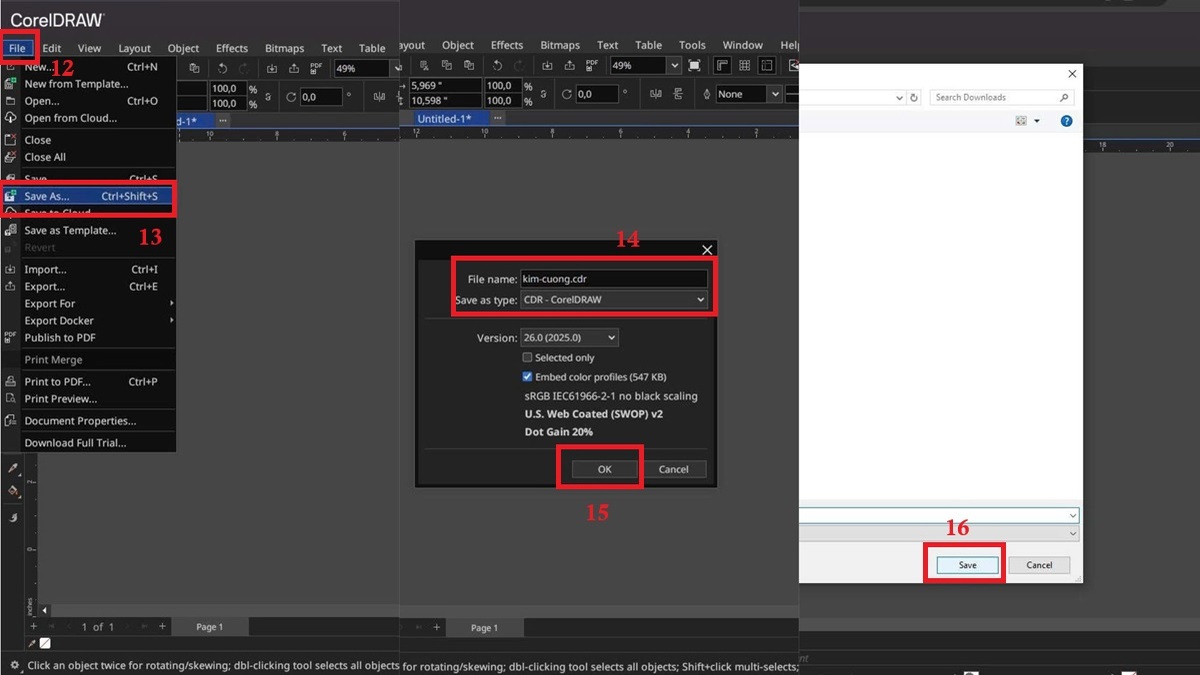Select the Eyedropper tool in toolbox
1200x675 pixels.
coord(13,468)
